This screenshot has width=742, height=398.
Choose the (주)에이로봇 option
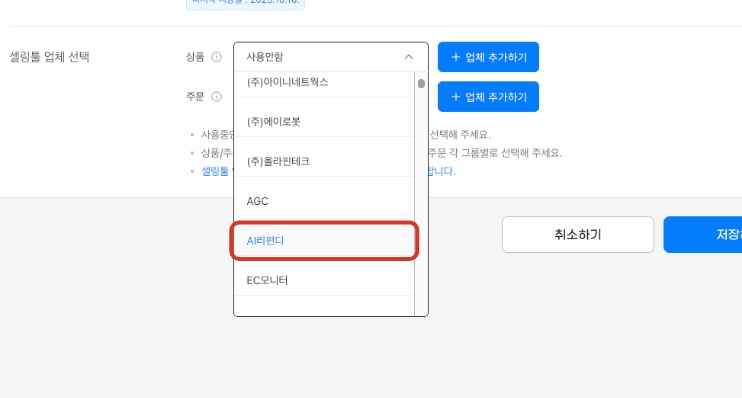click(x=324, y=122)
